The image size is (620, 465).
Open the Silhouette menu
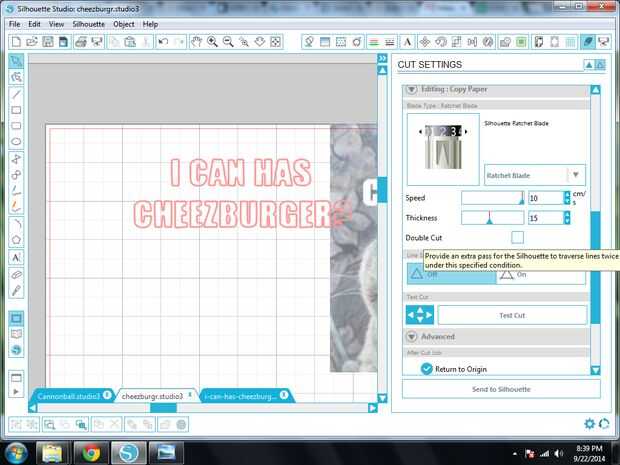point(89,24)
